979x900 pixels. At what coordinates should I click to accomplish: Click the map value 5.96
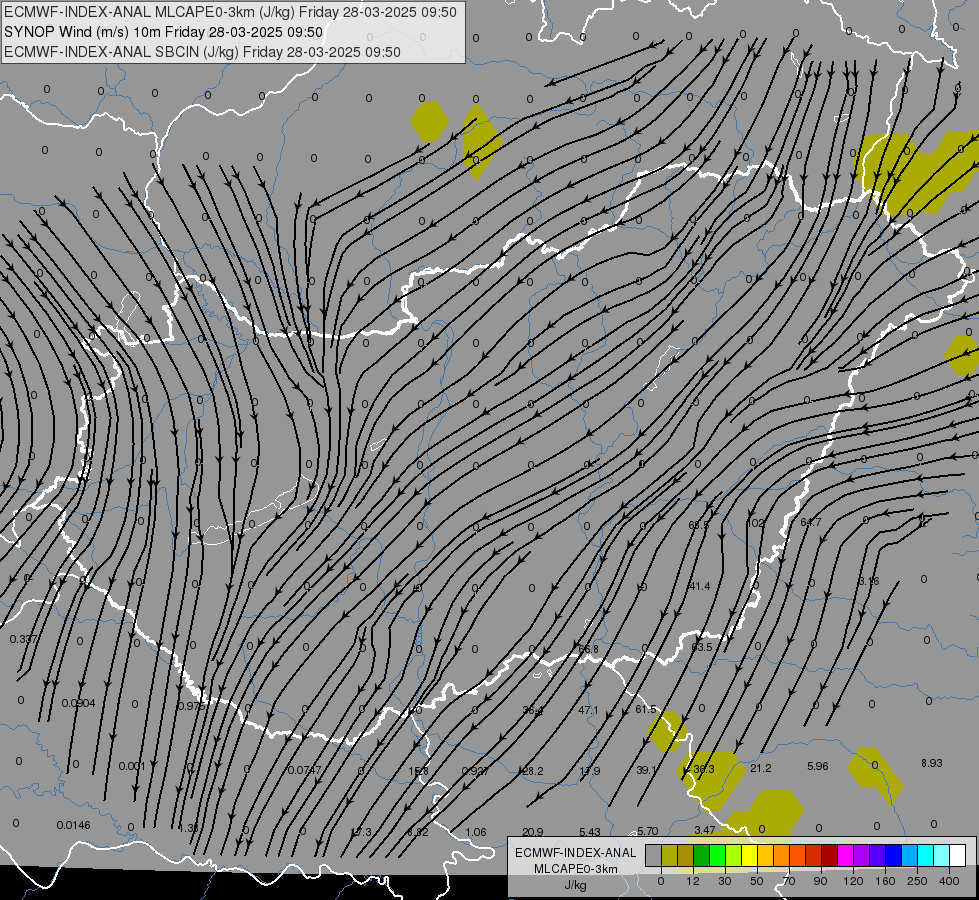[817, 766]
